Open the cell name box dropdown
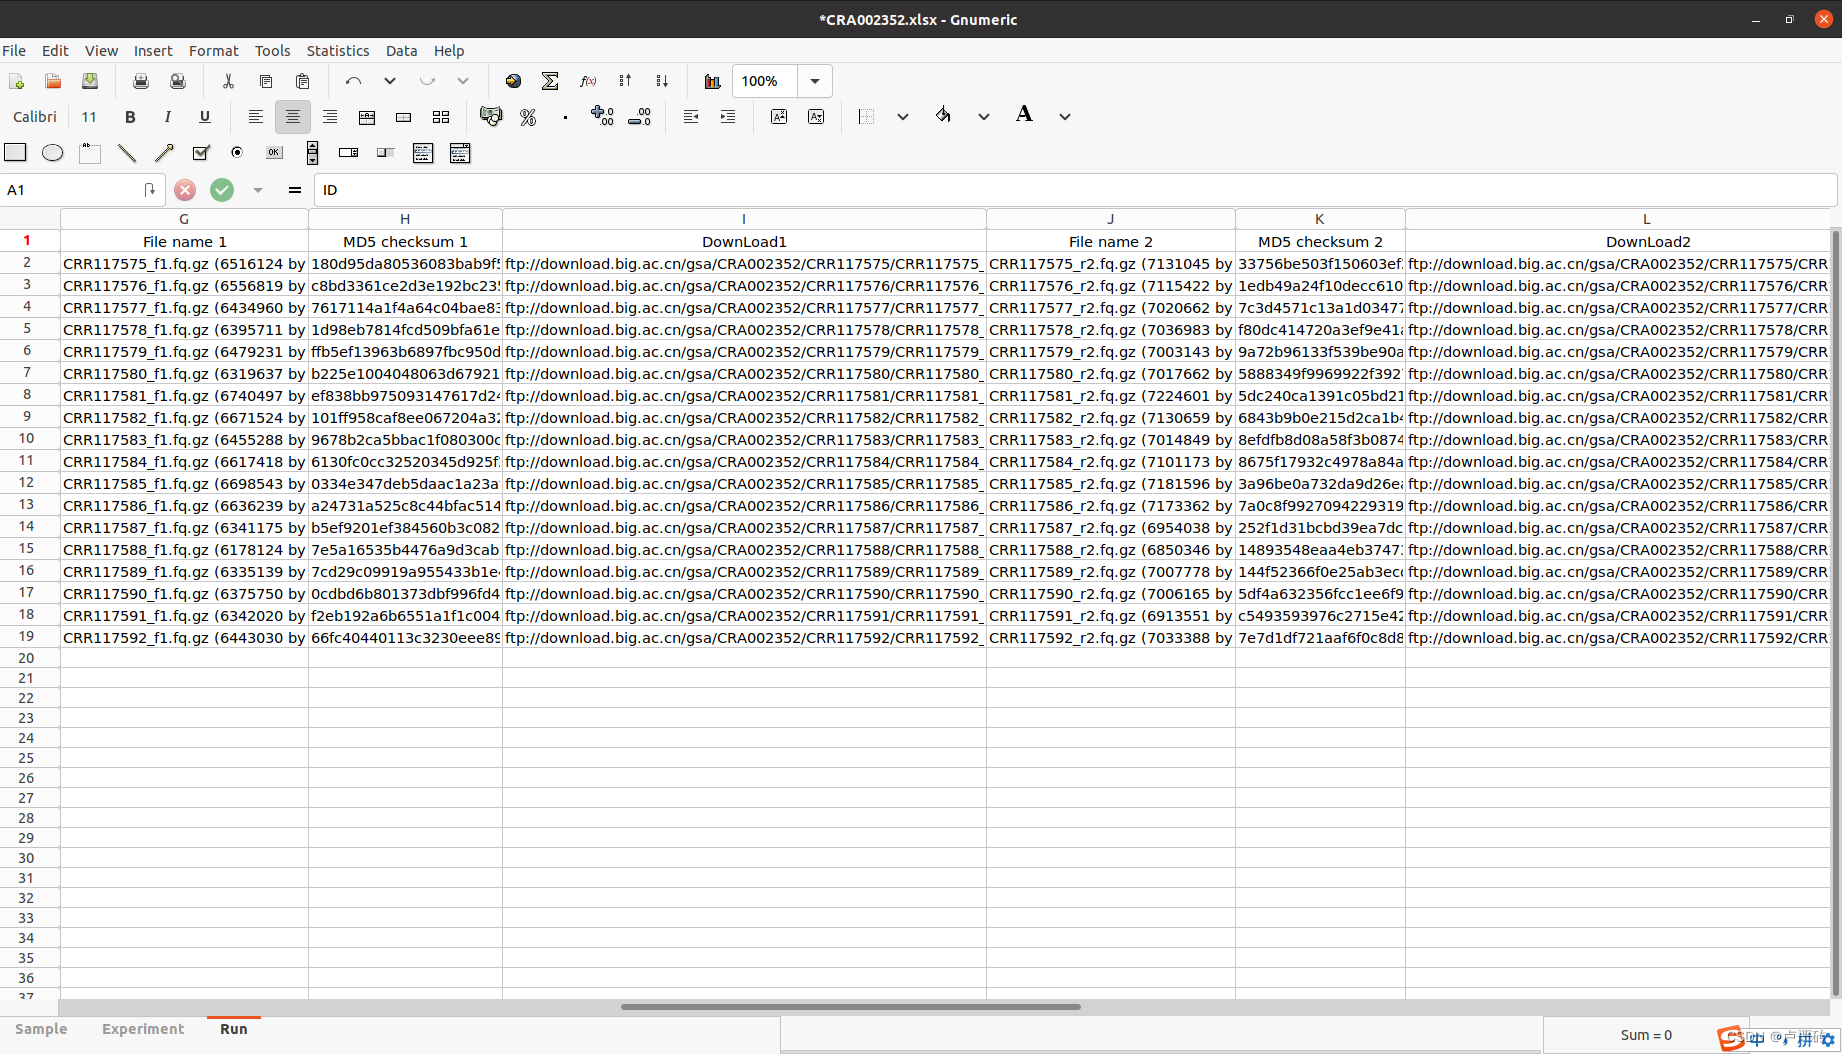Screen dimensions: 1842x1054 coord(150,190)
